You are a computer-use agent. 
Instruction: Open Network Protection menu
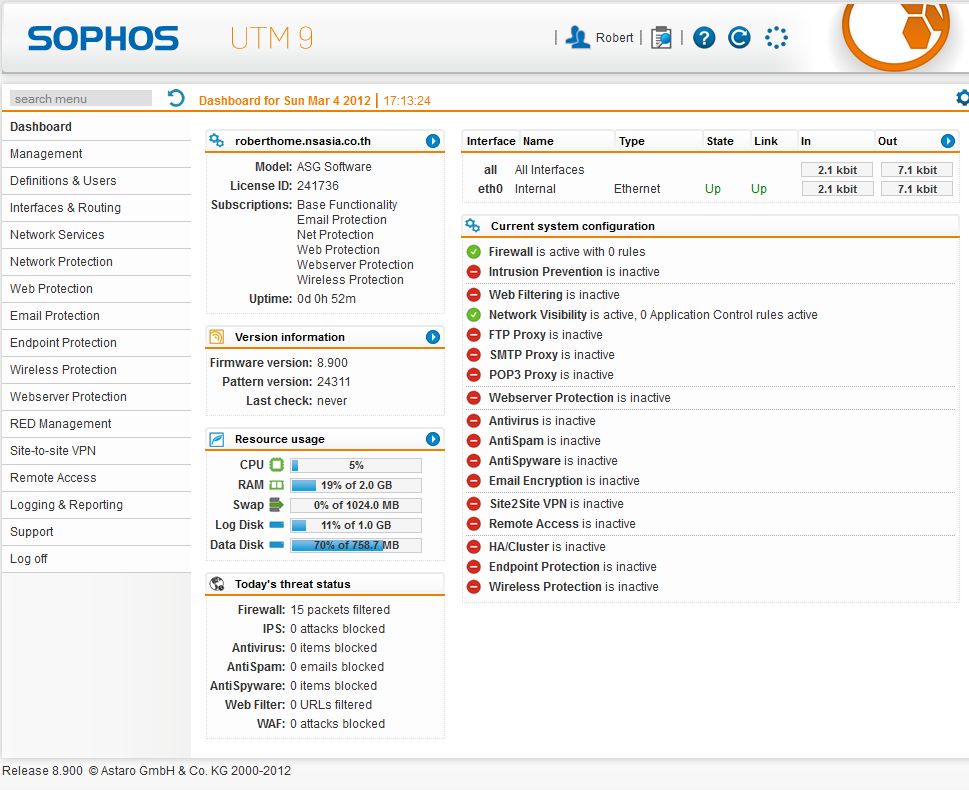click(x=96, y=261)
